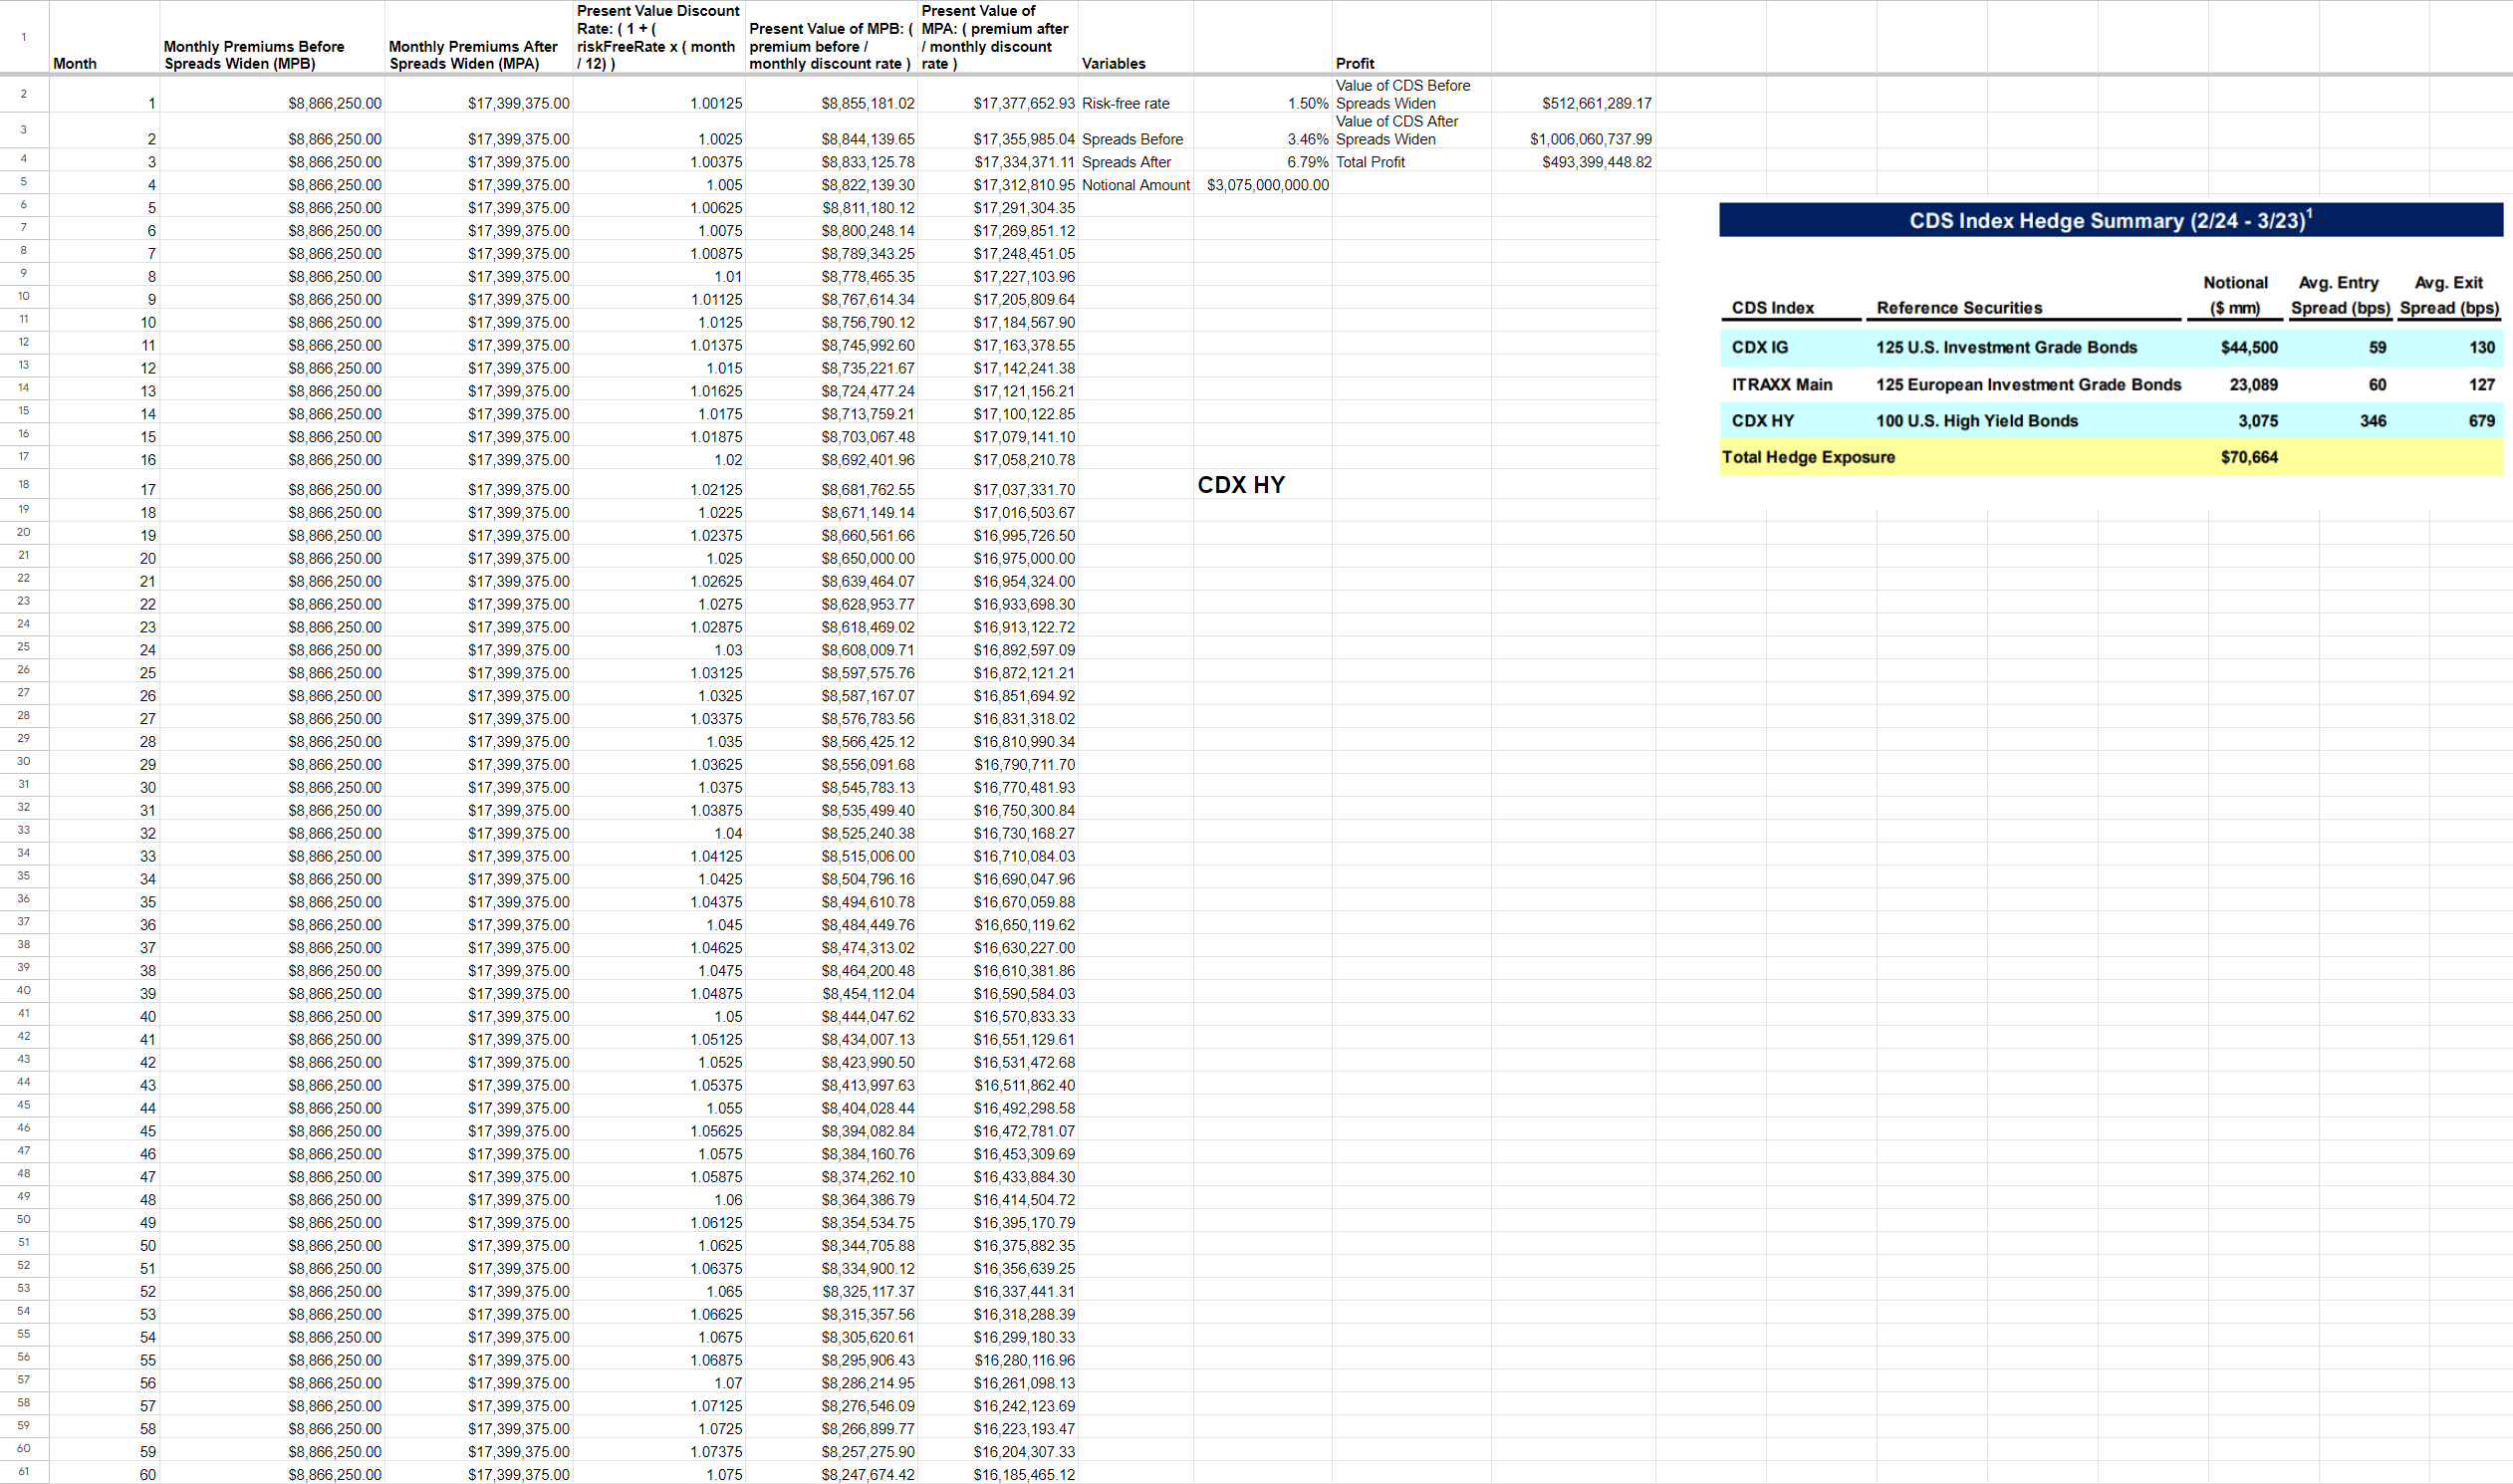Click the $70,664 total notional value

pos(2249,457)
